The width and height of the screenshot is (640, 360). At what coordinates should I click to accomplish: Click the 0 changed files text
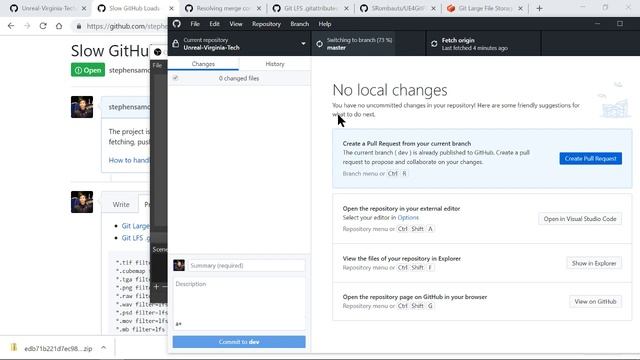click(x=239, y=78)
